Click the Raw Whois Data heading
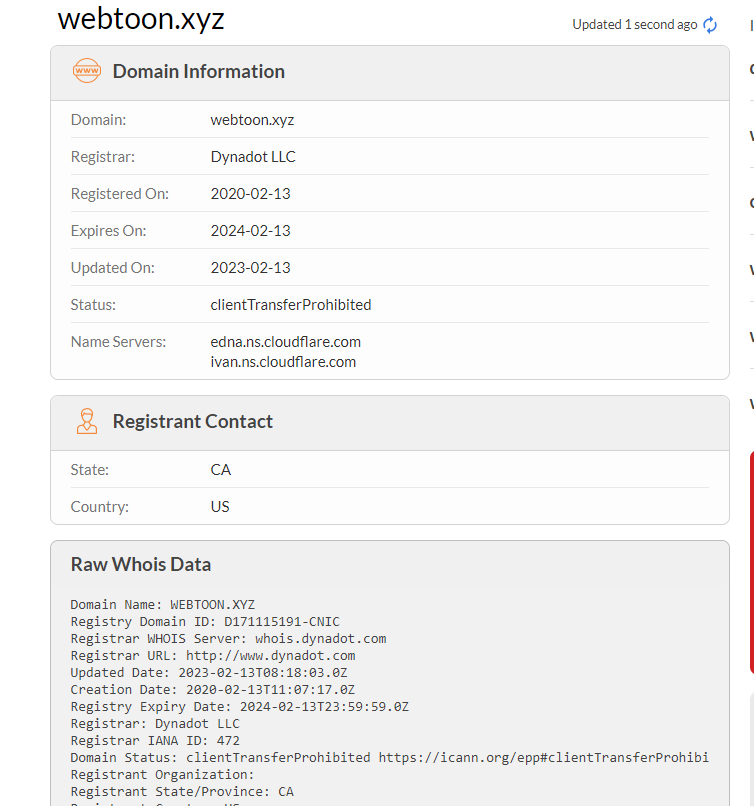The image size is (754, 806). 141,564
